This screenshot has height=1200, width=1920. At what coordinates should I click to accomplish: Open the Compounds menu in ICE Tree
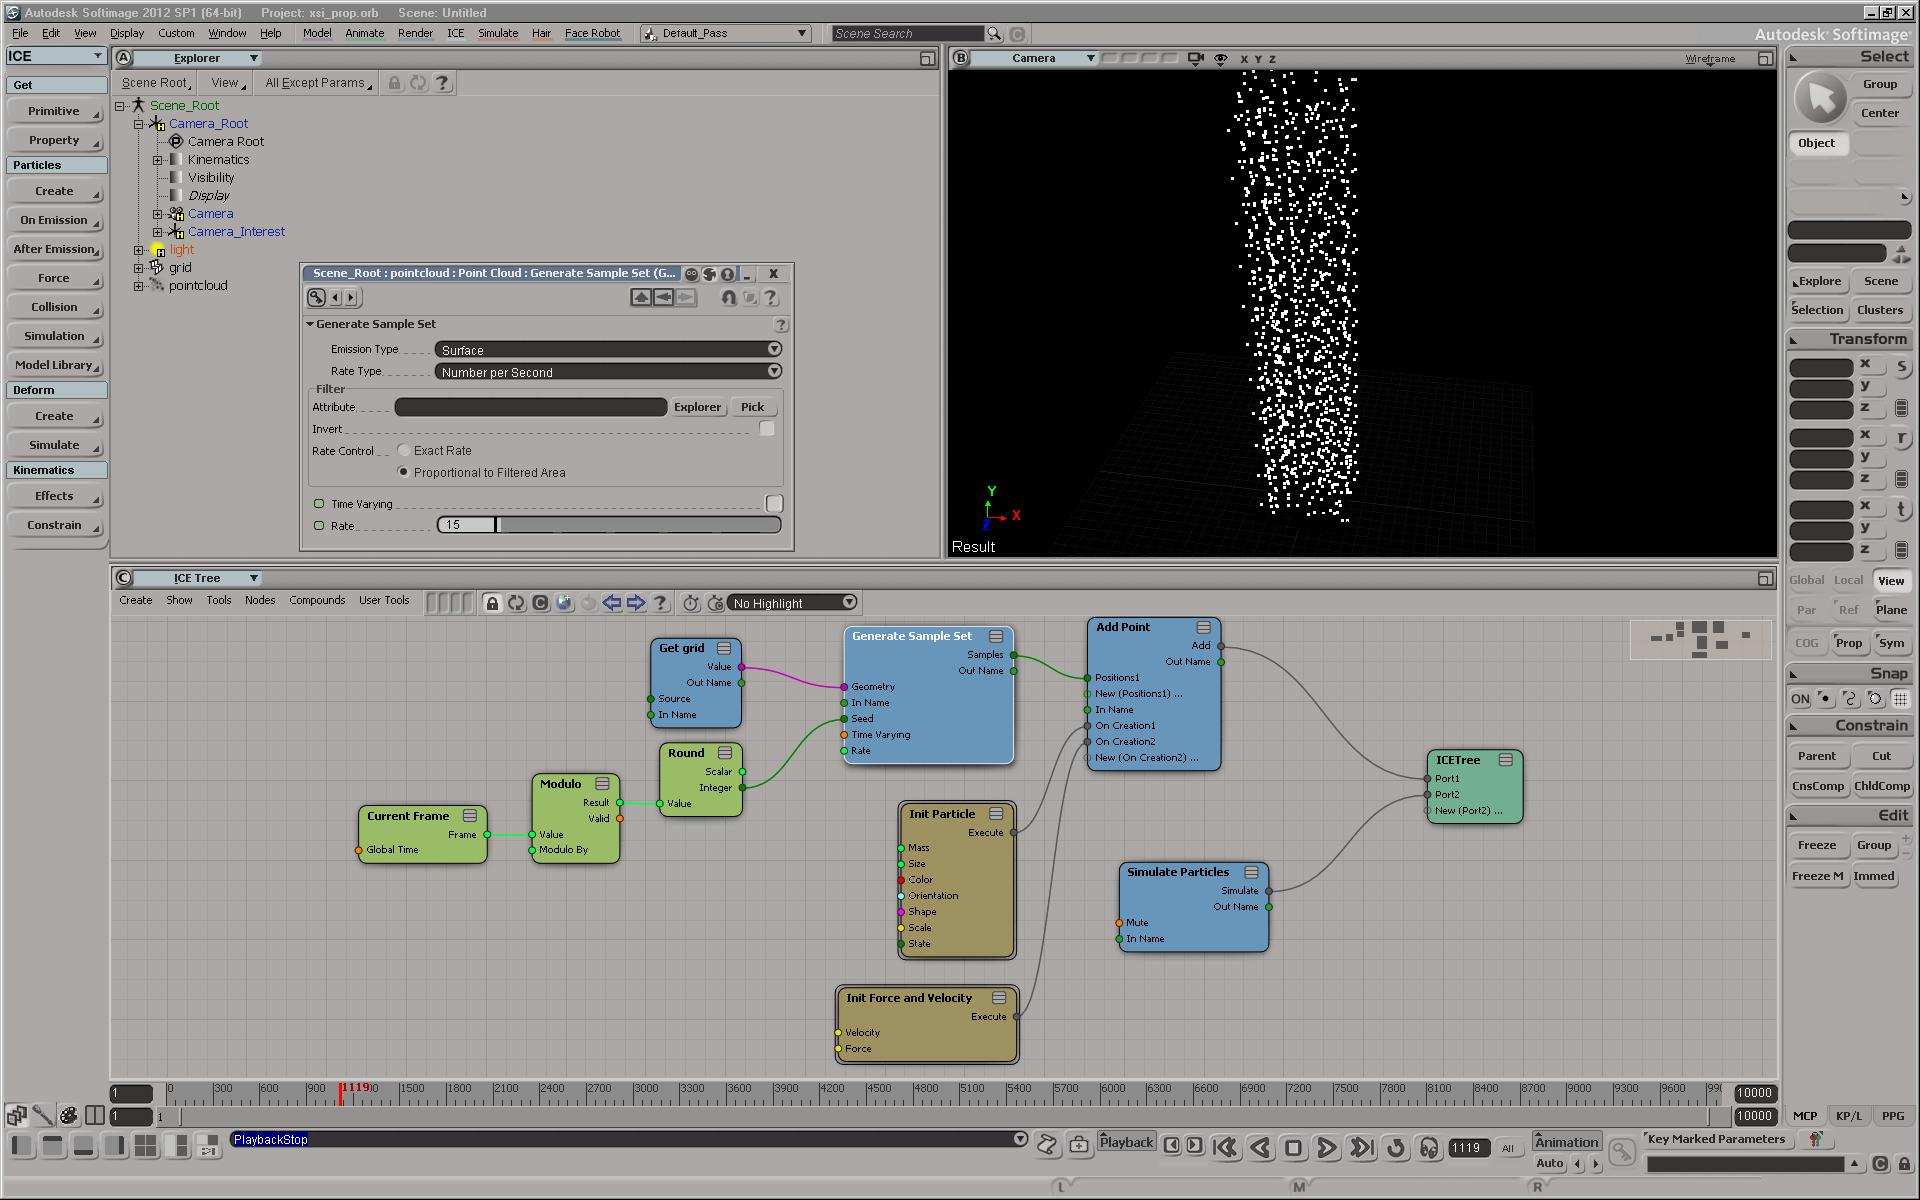coord(316,600)
